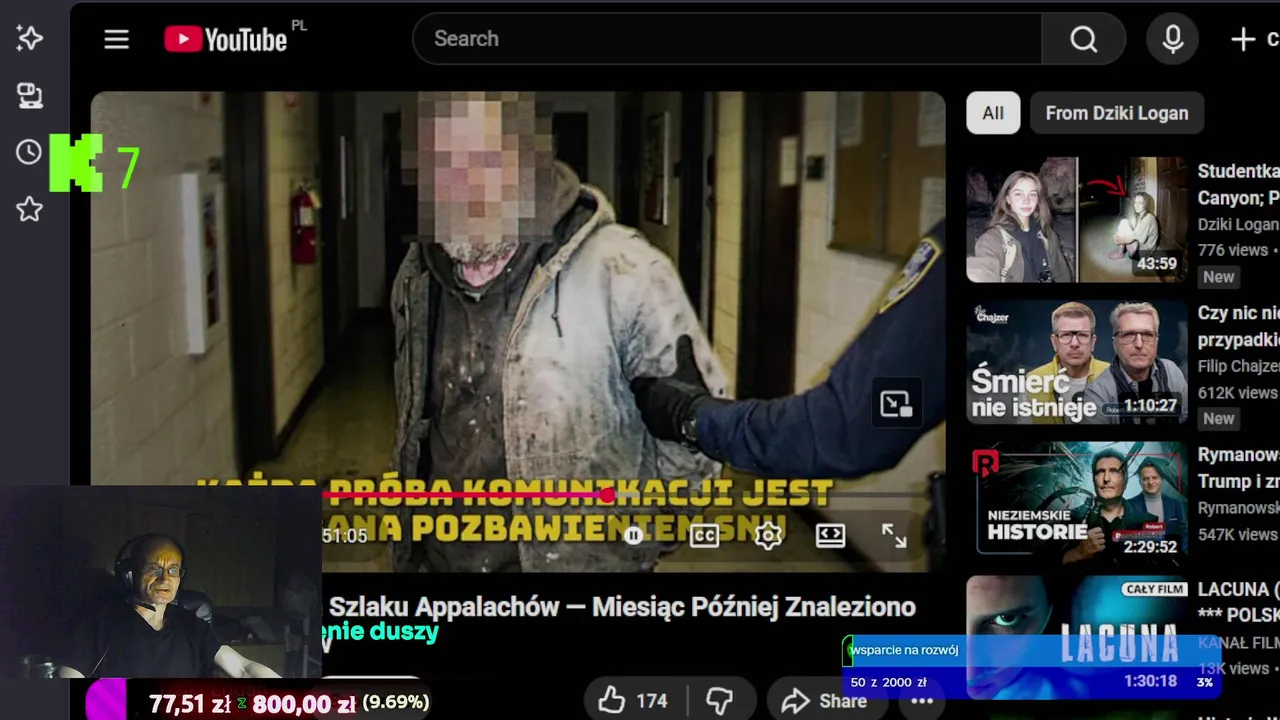The width and height of the screenshot is (1280, 720).
Task: Switch to theater mode
Action: coord(831,536)
